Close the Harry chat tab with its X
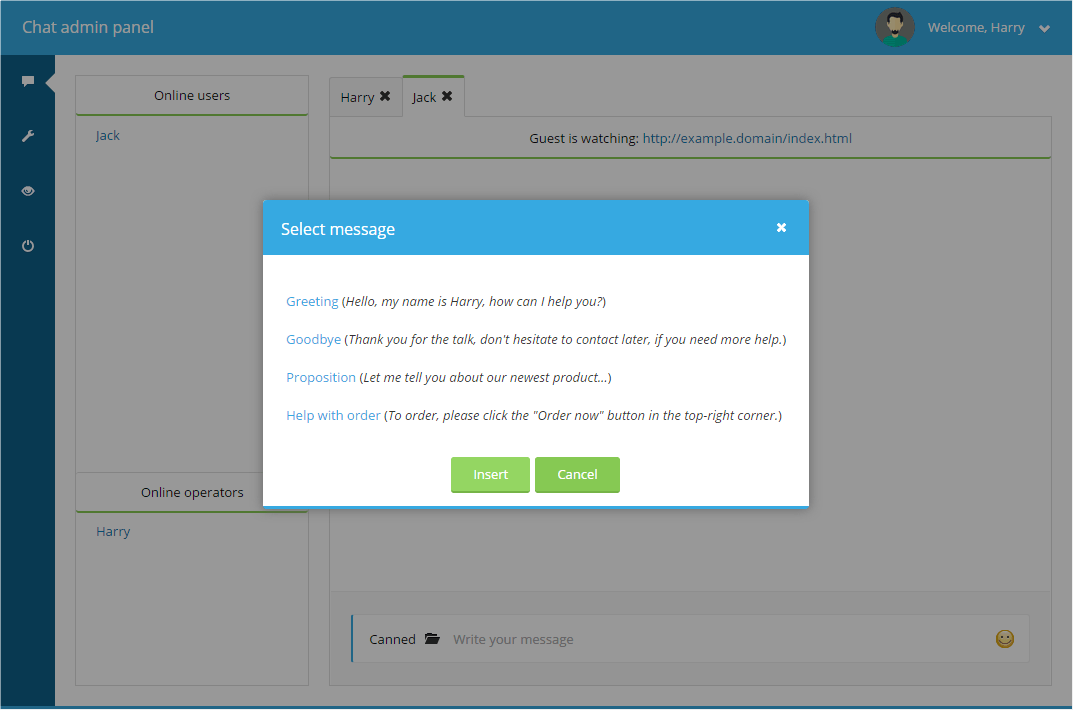 coord(385,96)
